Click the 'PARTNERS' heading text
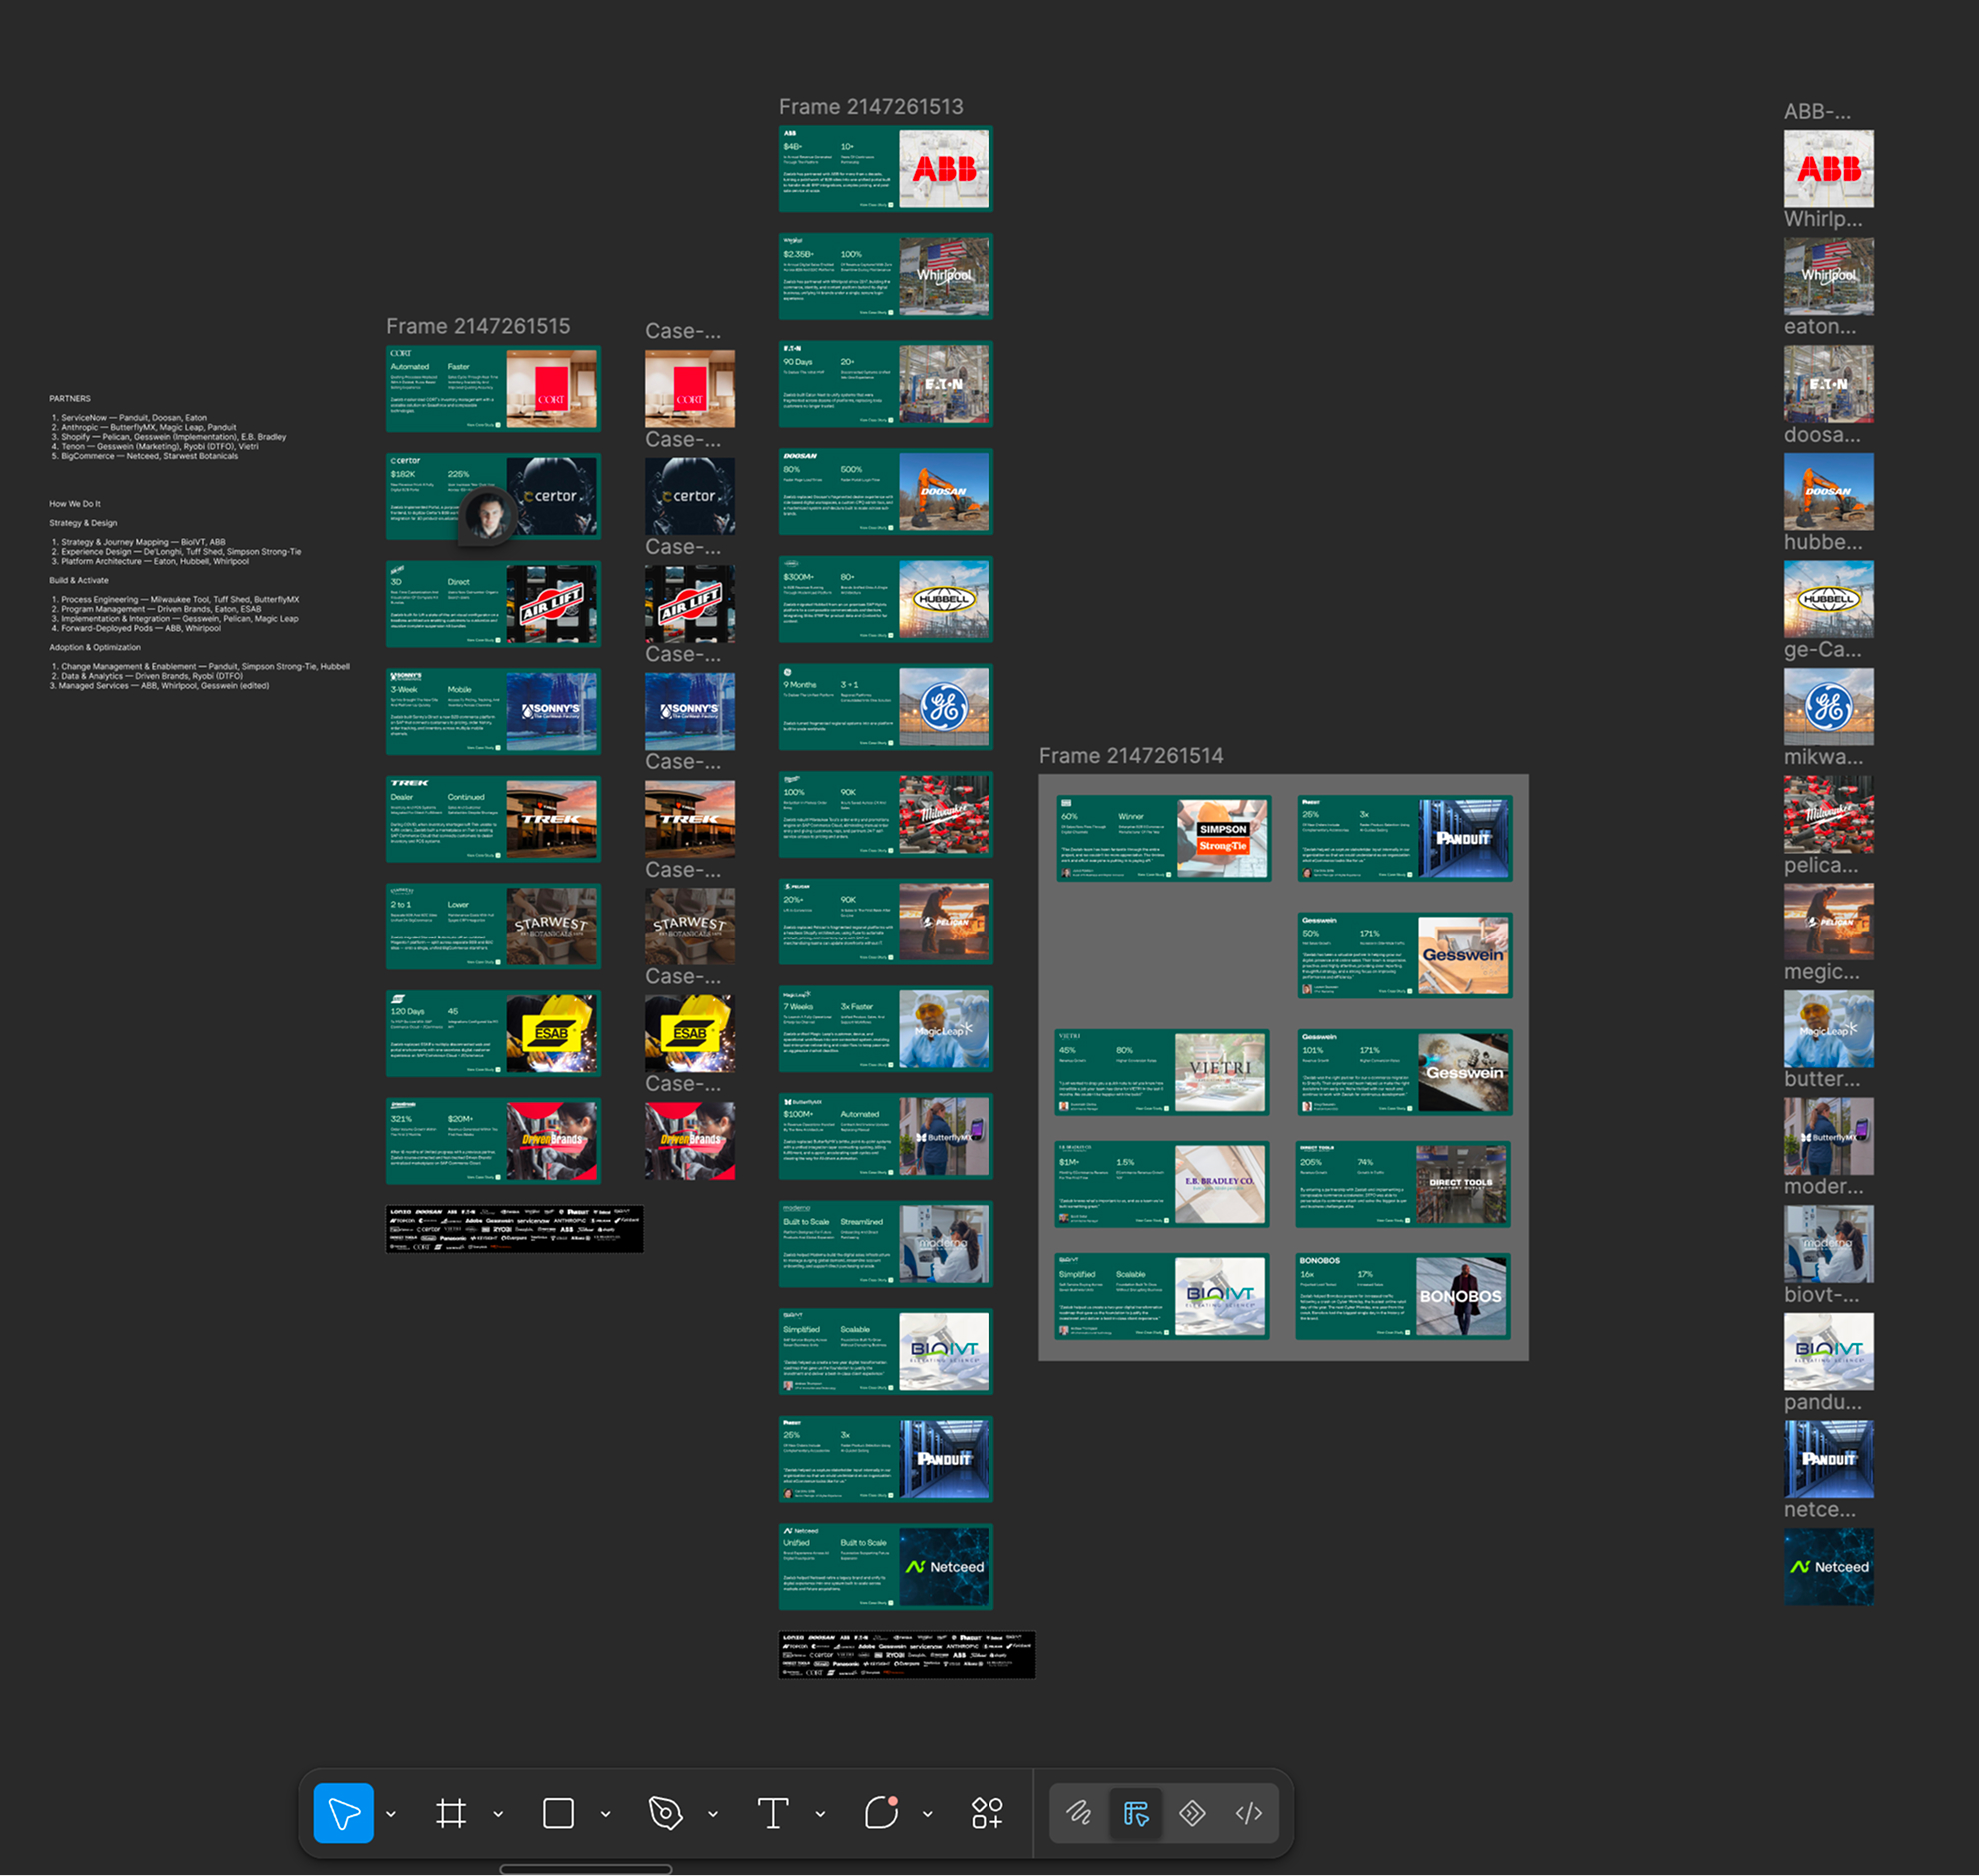Screen dimensions: 1979x1876 coord(69,398)
